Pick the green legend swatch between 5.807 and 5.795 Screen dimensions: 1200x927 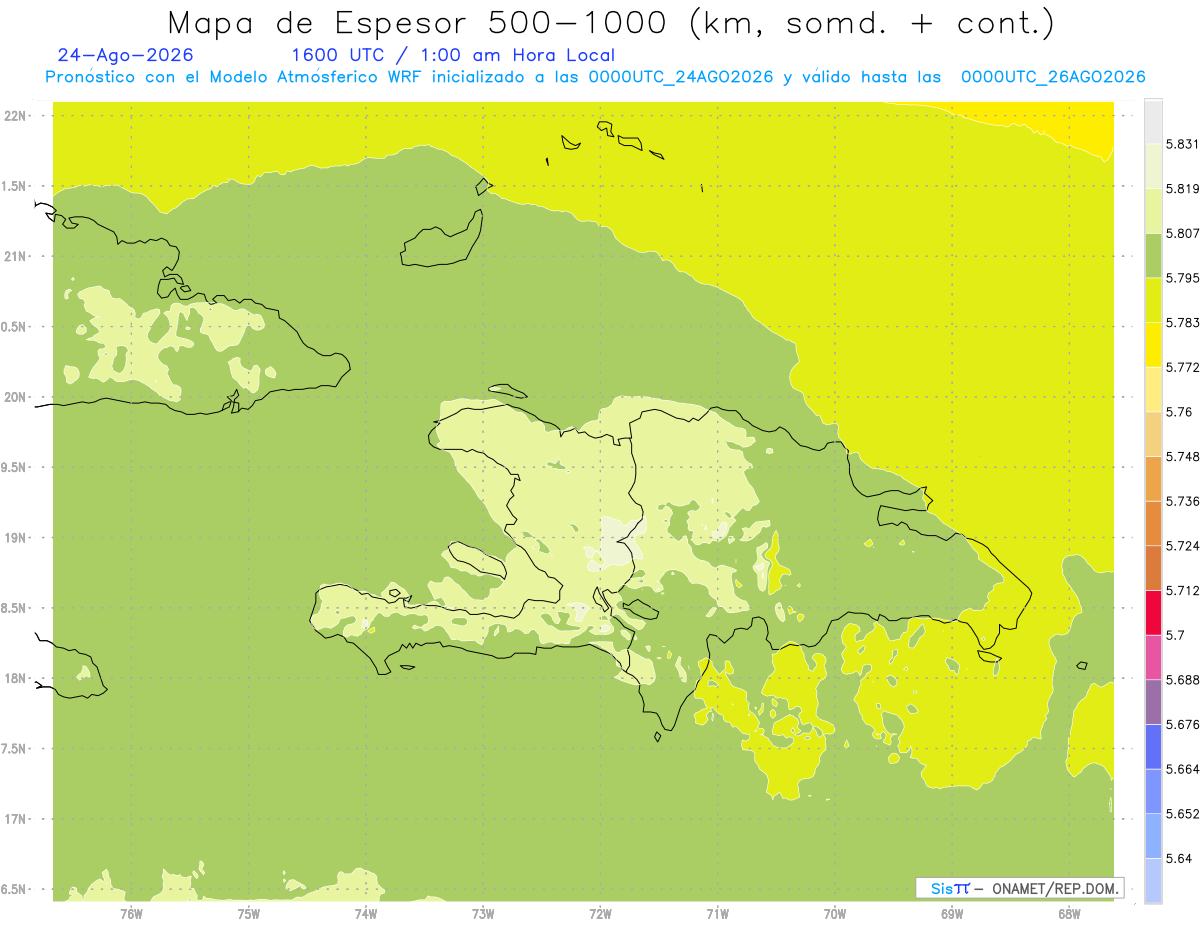[1153, 255]
